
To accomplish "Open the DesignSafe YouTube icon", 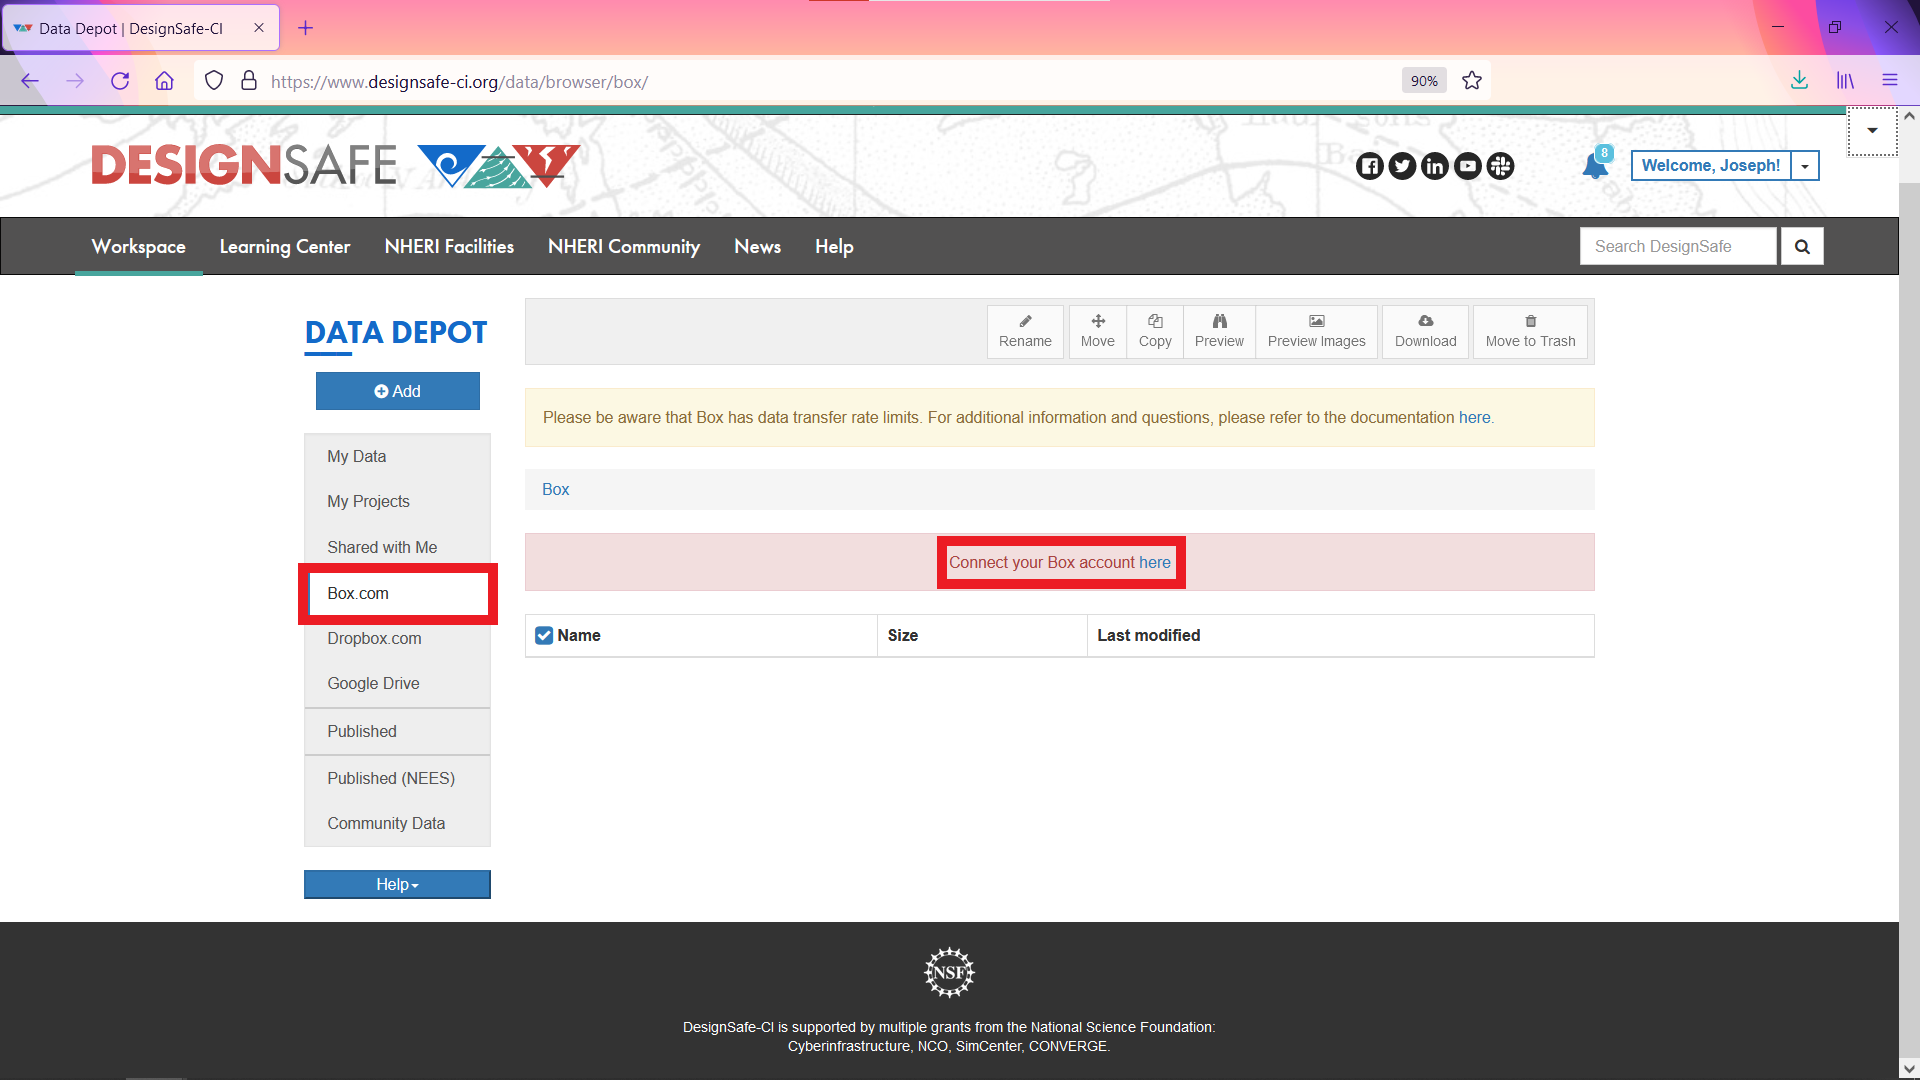I will tap(1467, 166).
